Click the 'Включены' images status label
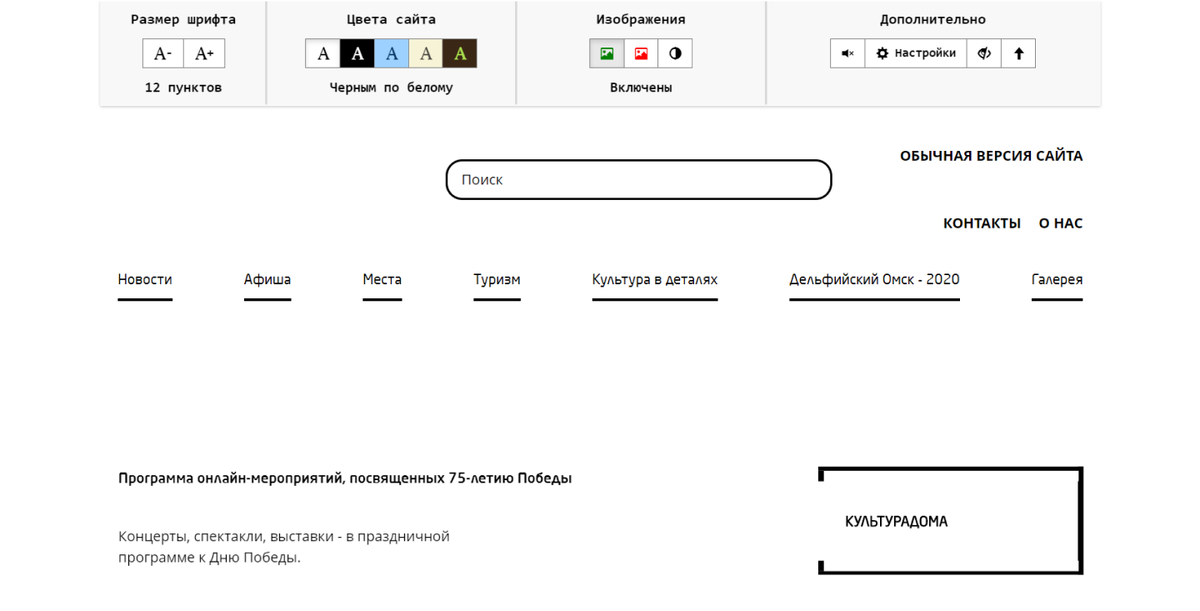 641,88
